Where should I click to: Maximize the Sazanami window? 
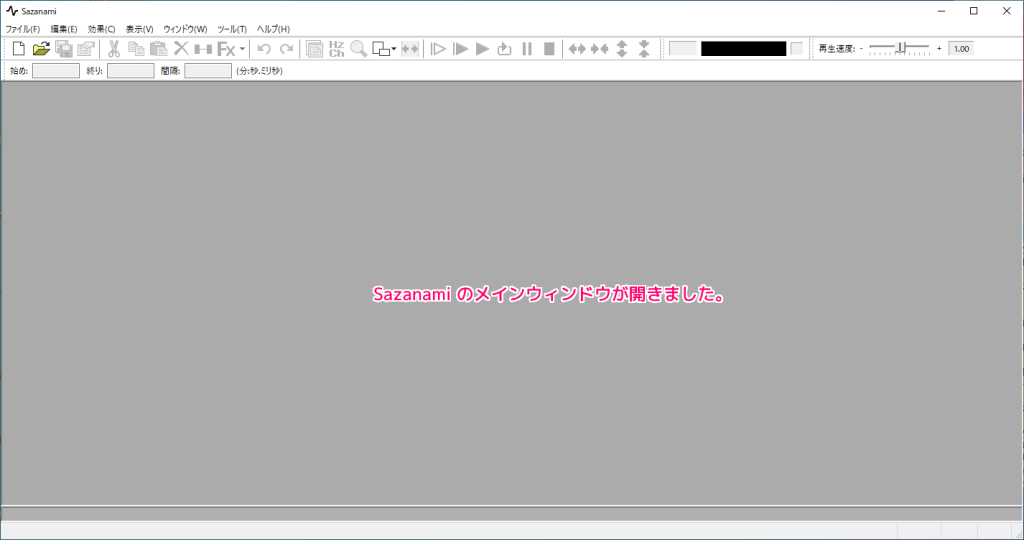(x=974, y=11)
